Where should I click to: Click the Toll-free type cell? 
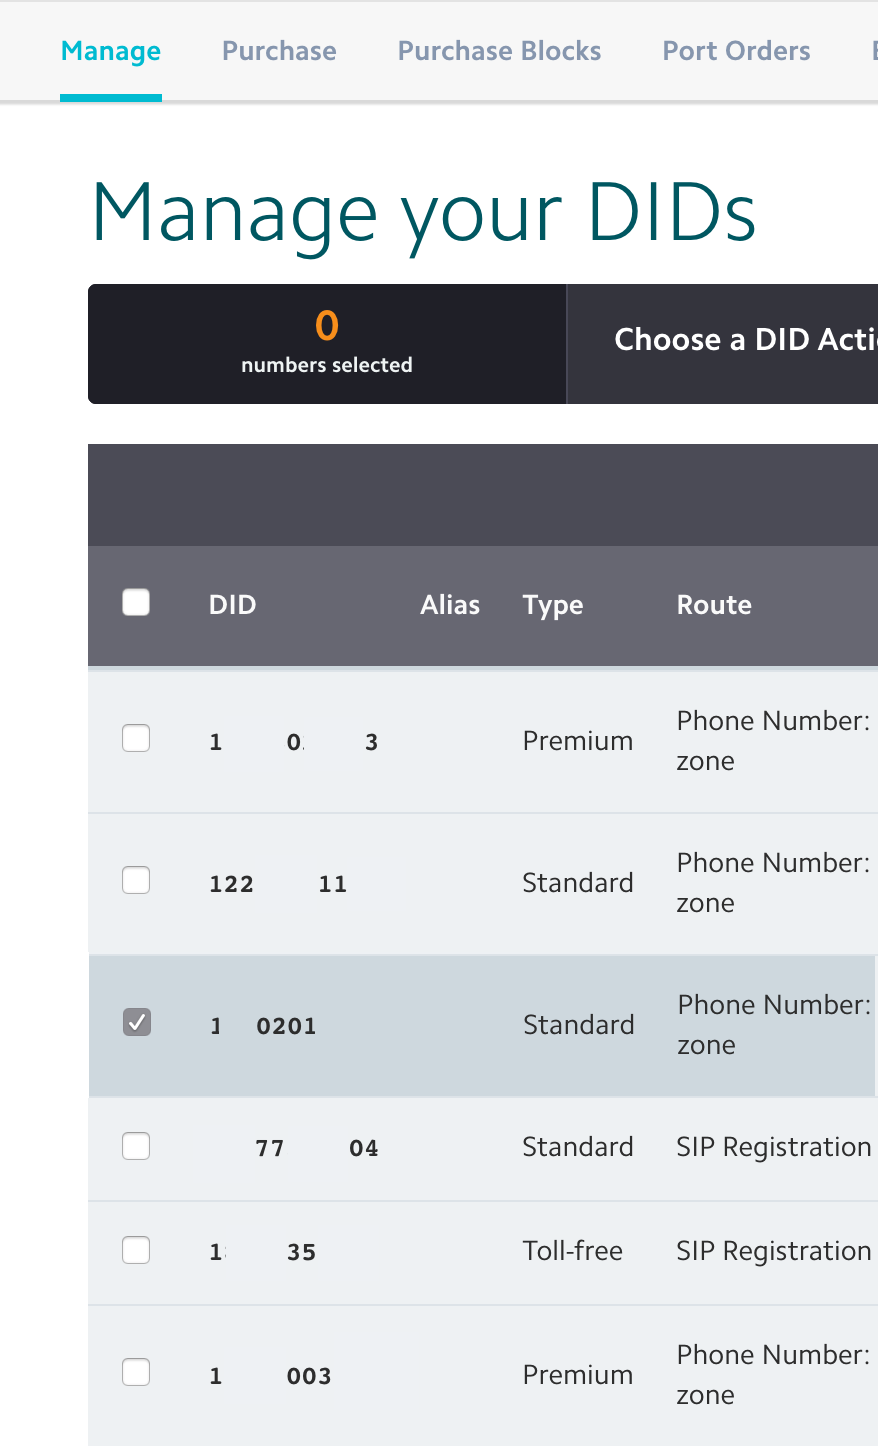coord(573,1251)
